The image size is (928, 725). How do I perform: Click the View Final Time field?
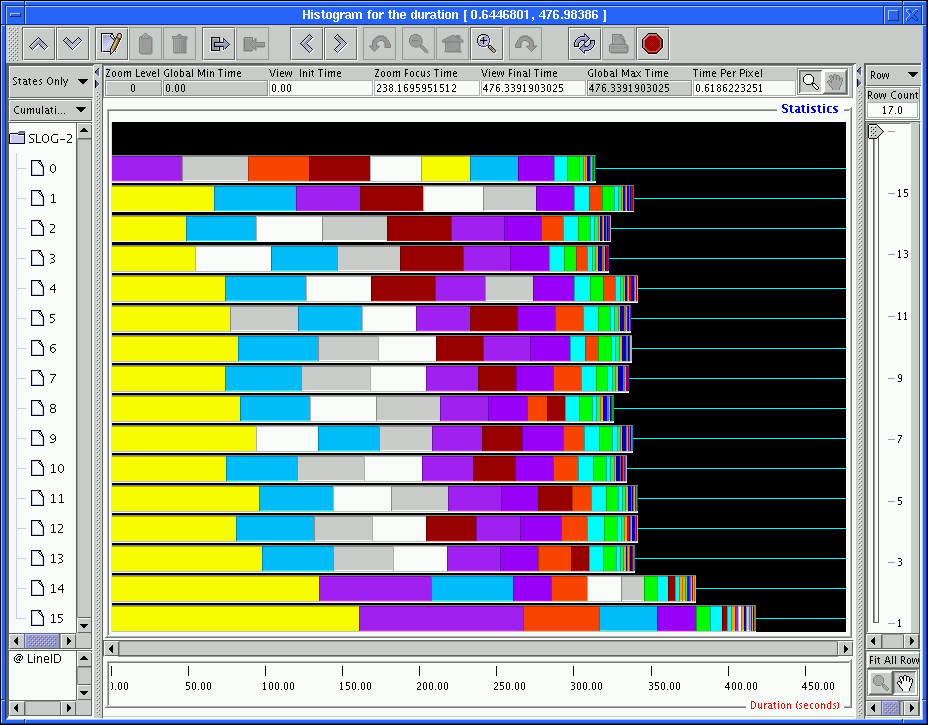(533, 88)
